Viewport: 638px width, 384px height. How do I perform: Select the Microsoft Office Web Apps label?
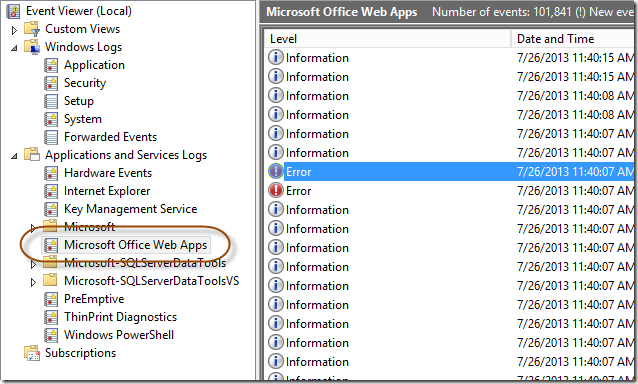[136, 245]
